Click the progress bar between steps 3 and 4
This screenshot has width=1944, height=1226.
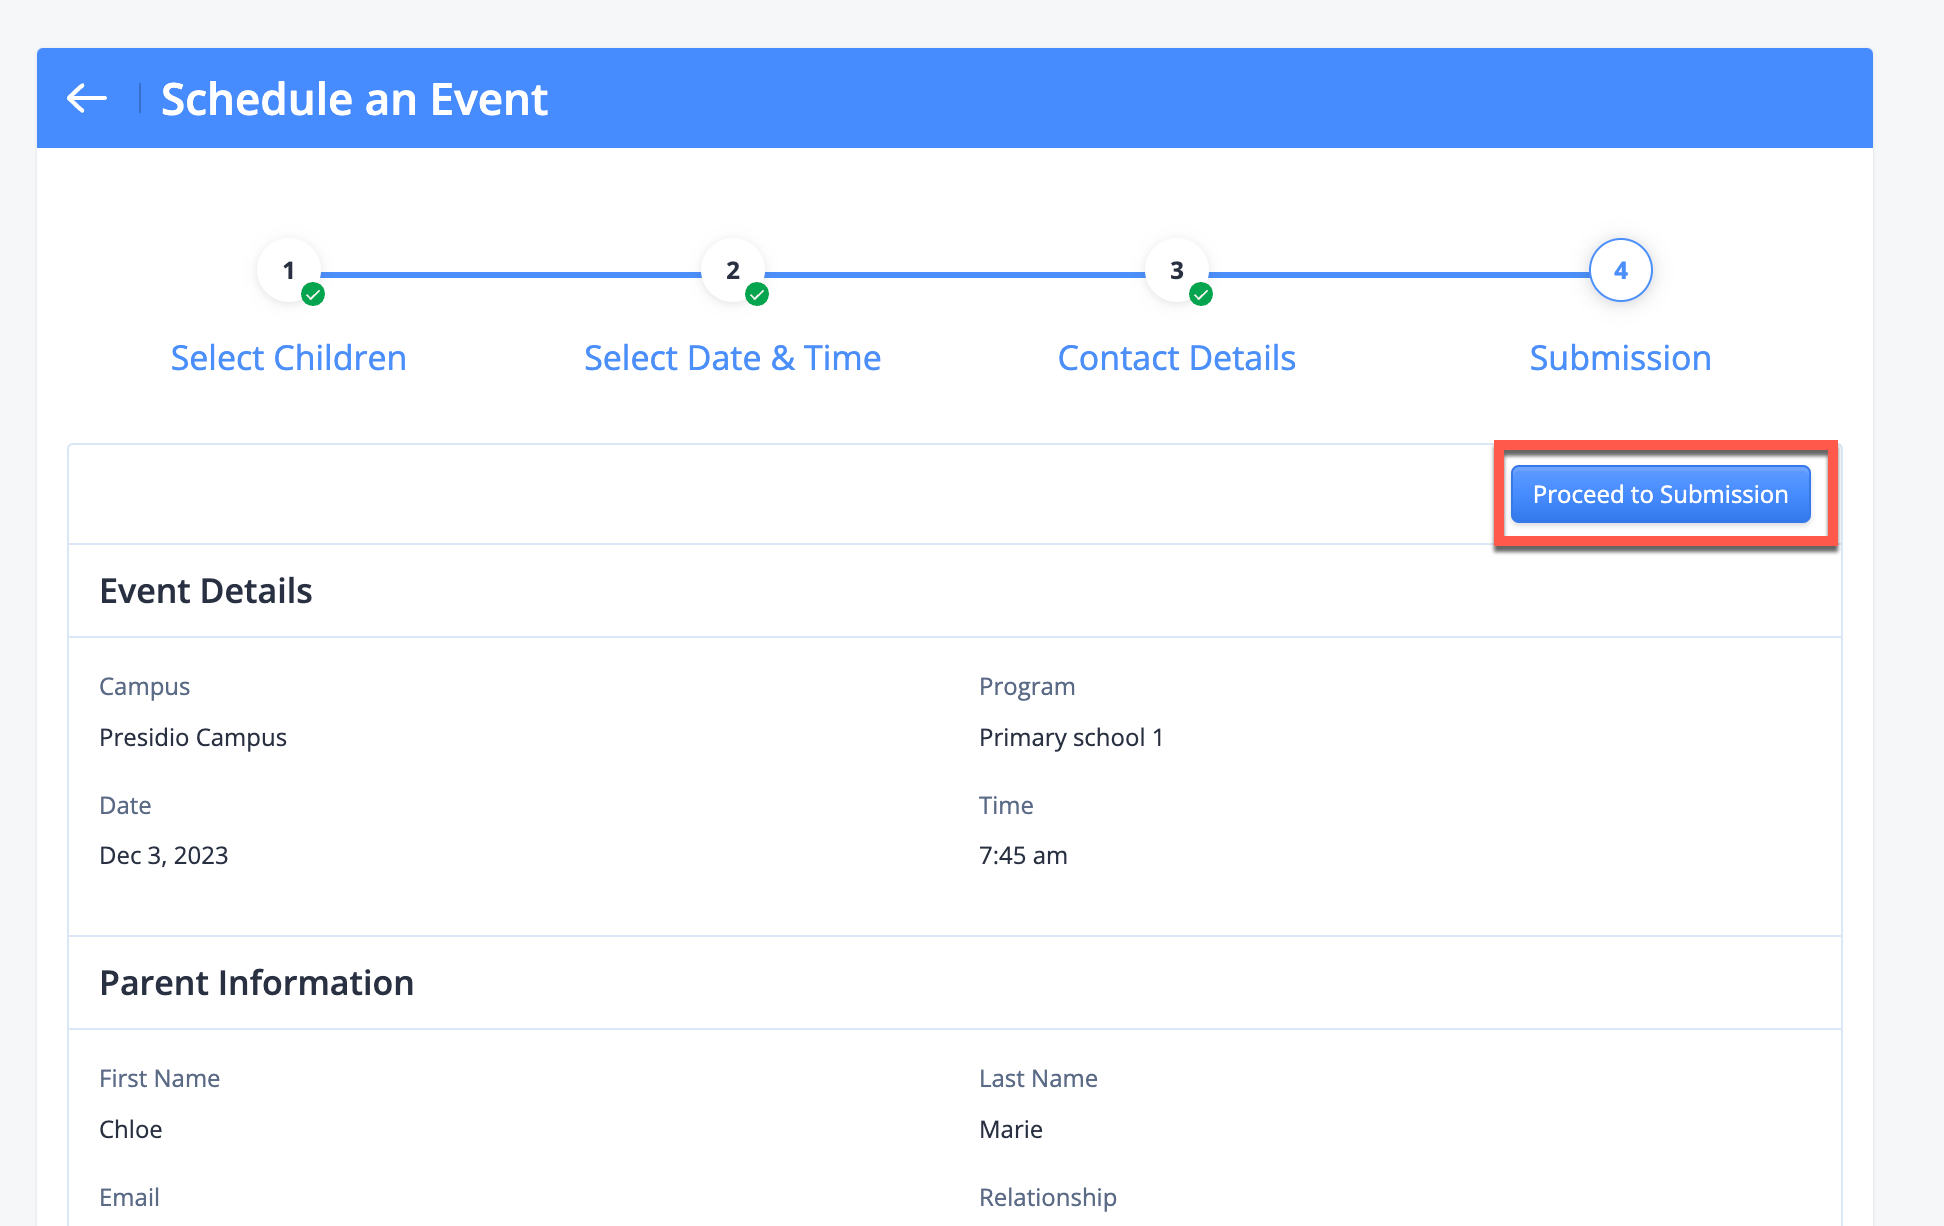(1400, 270)
